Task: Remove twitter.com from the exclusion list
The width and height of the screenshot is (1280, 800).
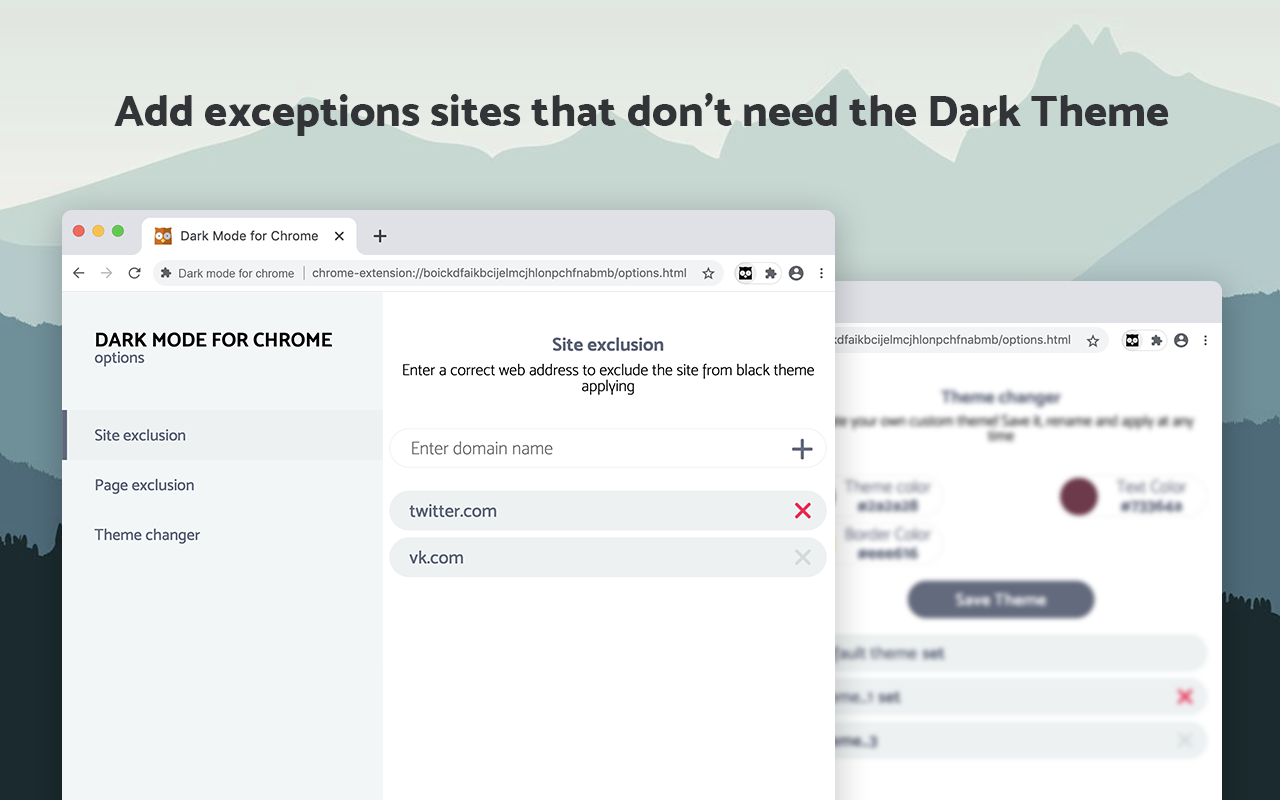Action: click(x=802, y=510)
